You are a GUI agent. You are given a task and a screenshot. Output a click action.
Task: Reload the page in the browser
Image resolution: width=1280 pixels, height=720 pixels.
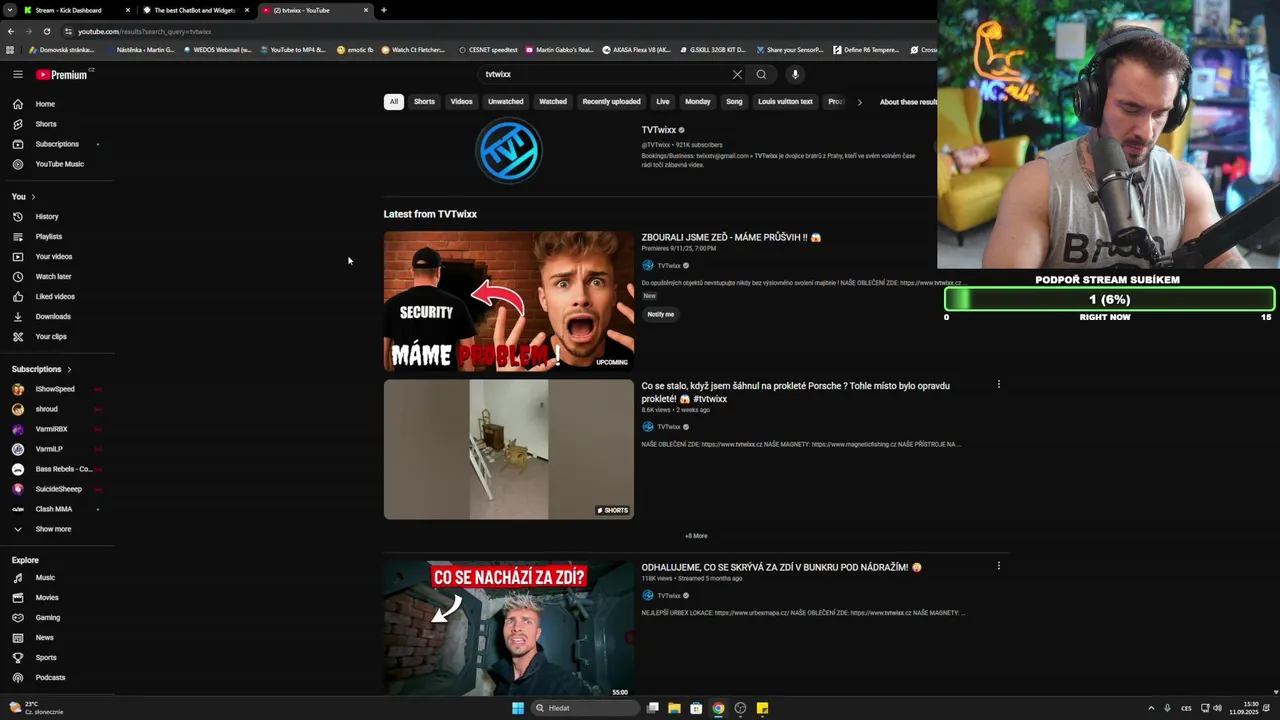pyautogui.click(x=46, y=31)
